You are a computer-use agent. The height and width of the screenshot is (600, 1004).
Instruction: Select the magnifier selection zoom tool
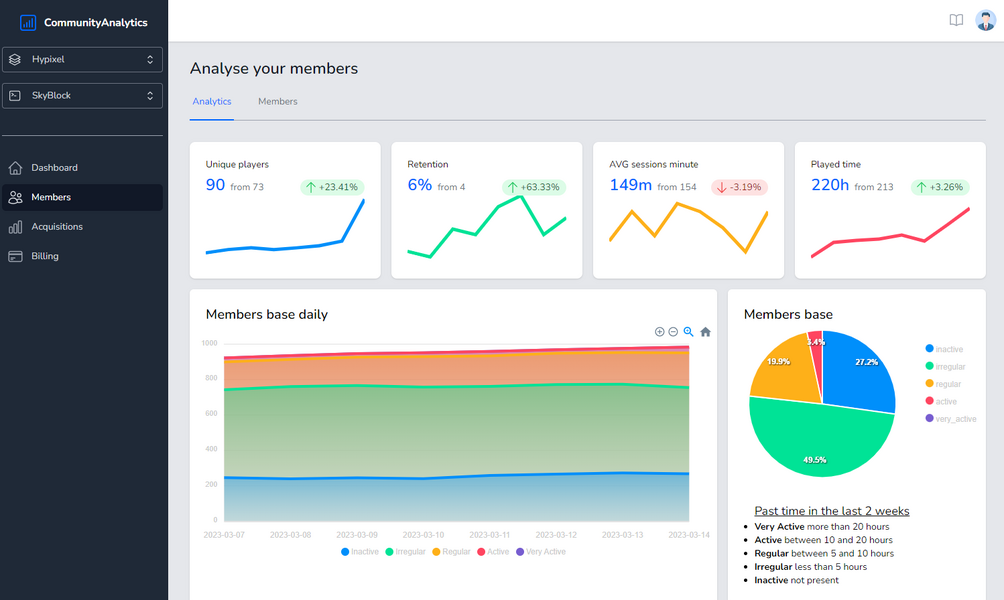pyautogui.click(x=688, y=332)
